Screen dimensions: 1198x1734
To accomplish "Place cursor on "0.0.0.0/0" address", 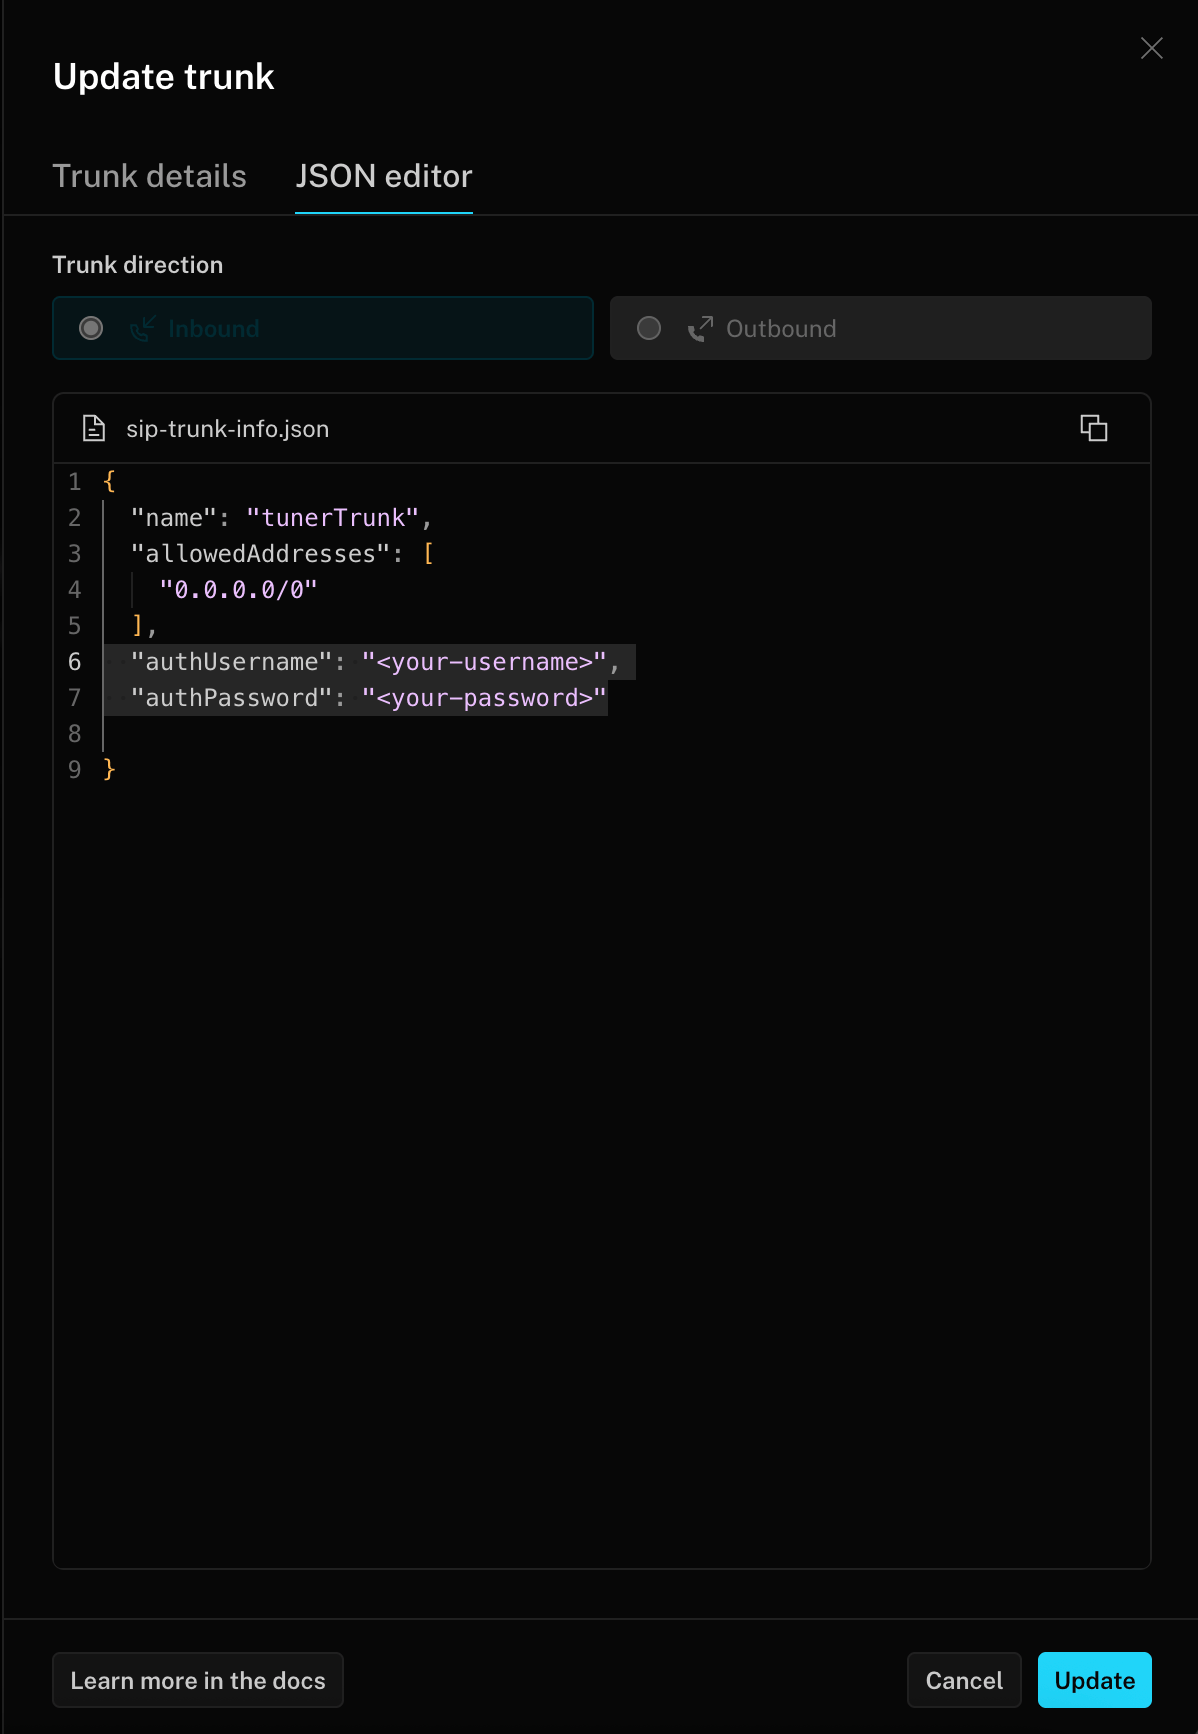I will (x=238, y=590).
